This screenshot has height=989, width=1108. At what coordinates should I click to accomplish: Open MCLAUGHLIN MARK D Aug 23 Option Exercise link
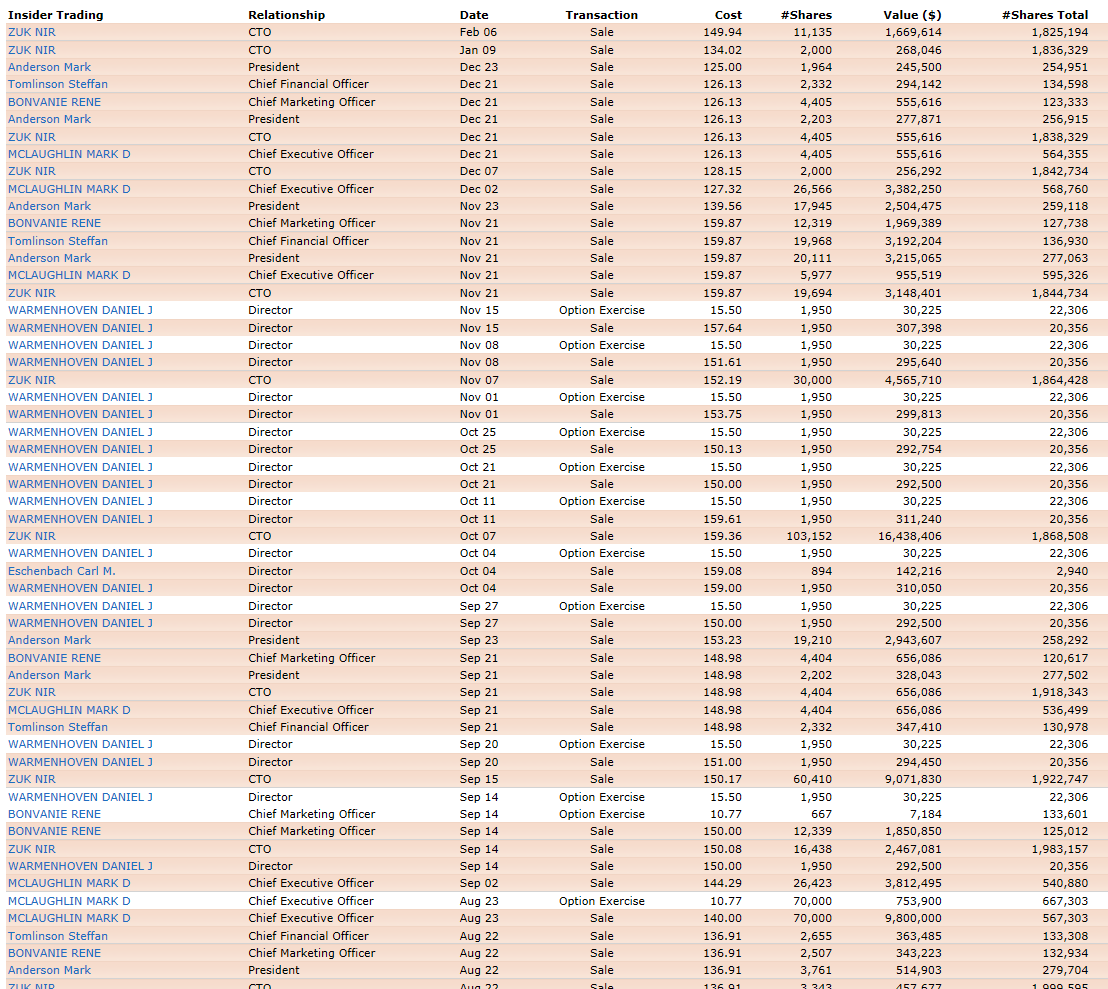coord(69,901)
